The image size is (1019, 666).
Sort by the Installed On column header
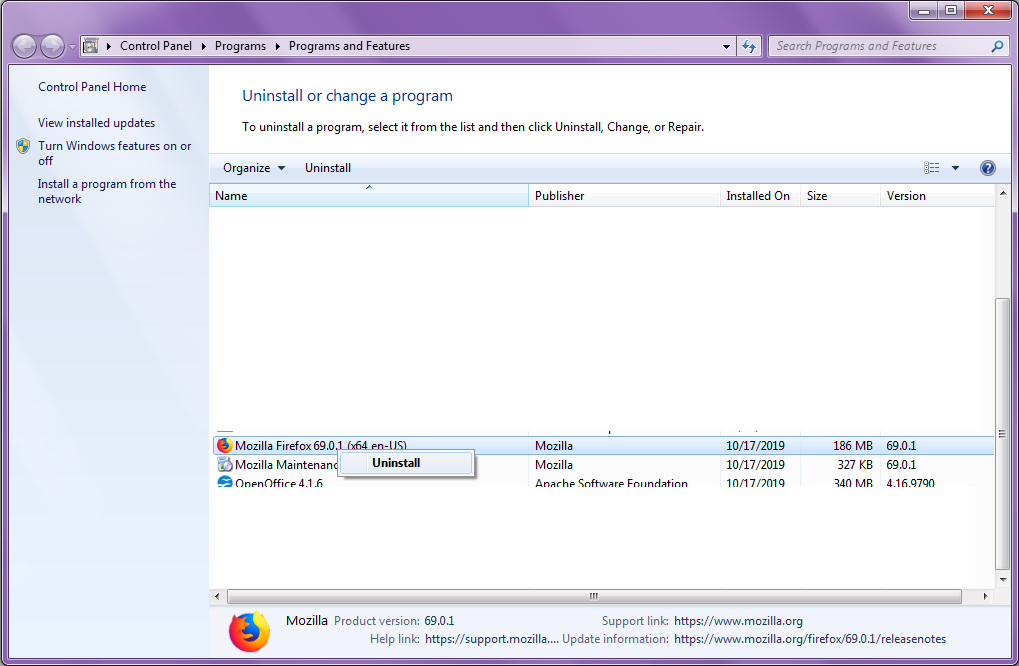click(x=760, y=196)
